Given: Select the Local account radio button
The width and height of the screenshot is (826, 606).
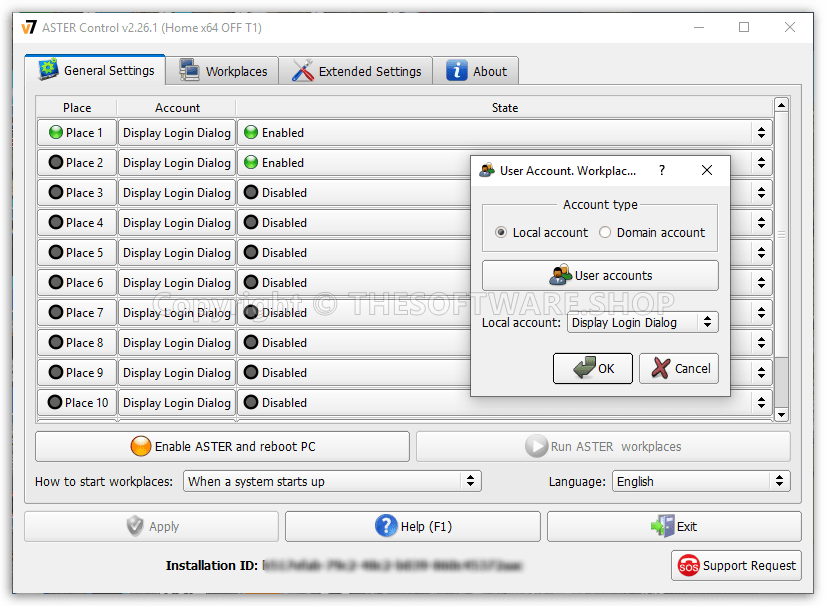Looking at the screenshot, I should 501,232.
